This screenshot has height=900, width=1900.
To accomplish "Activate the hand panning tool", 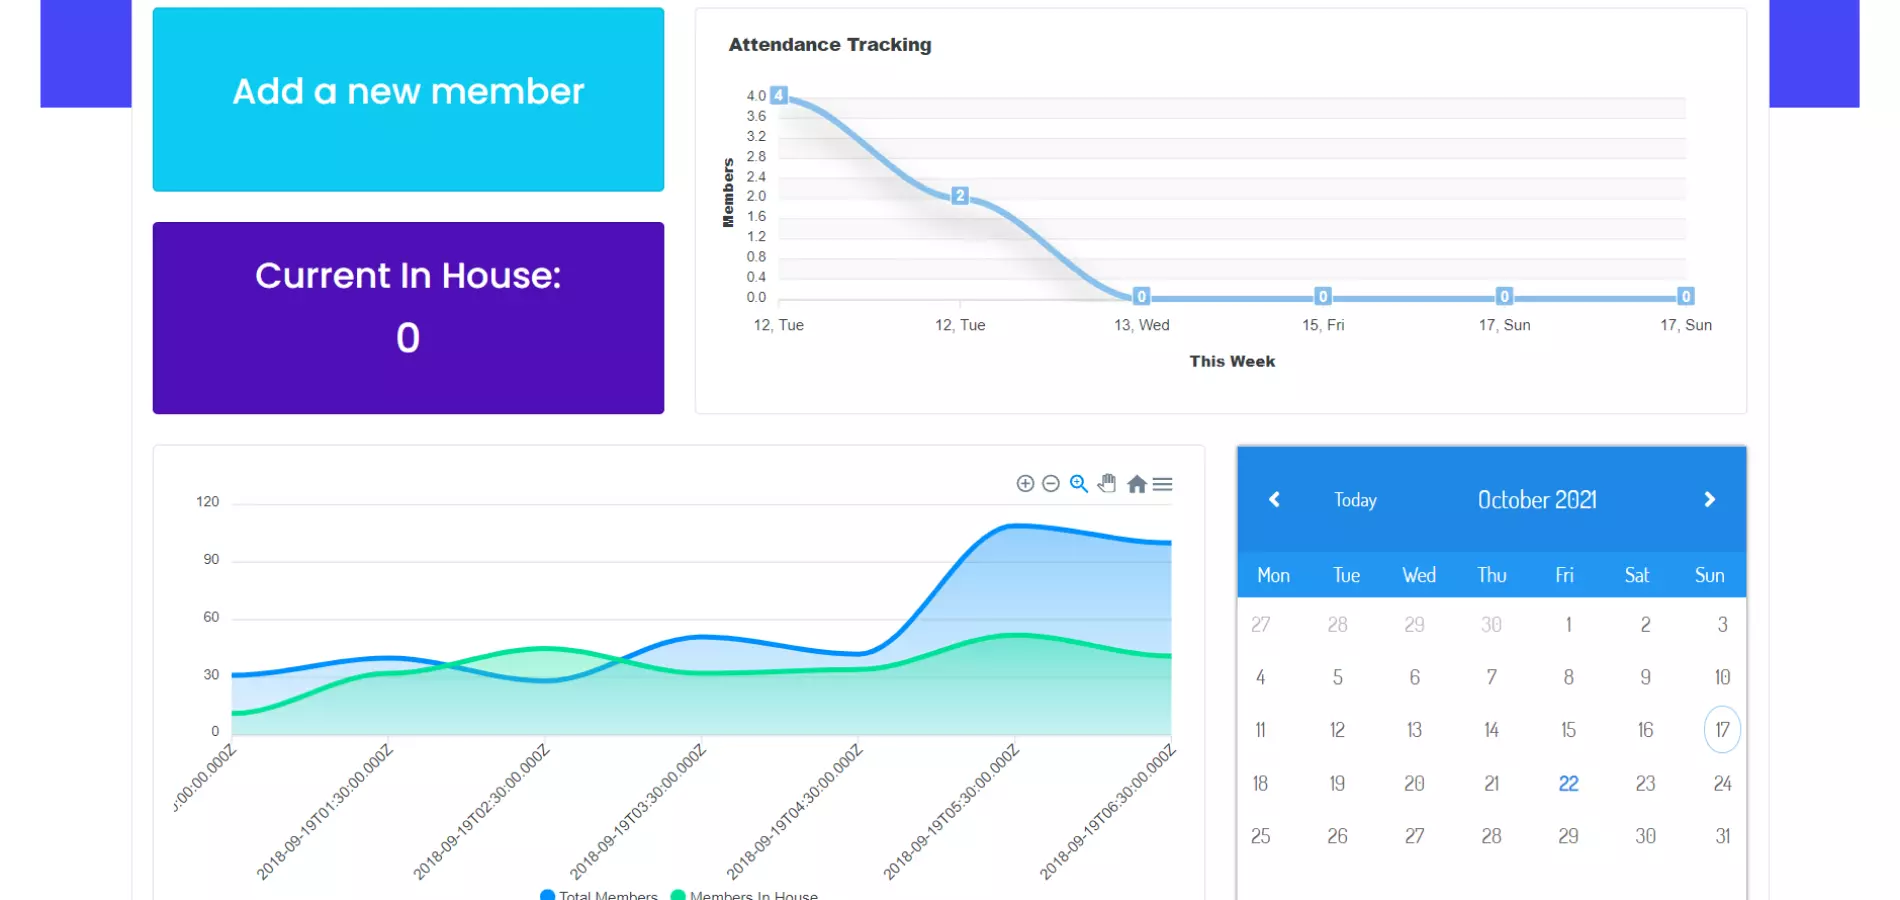I will [x=1107, y=484].
